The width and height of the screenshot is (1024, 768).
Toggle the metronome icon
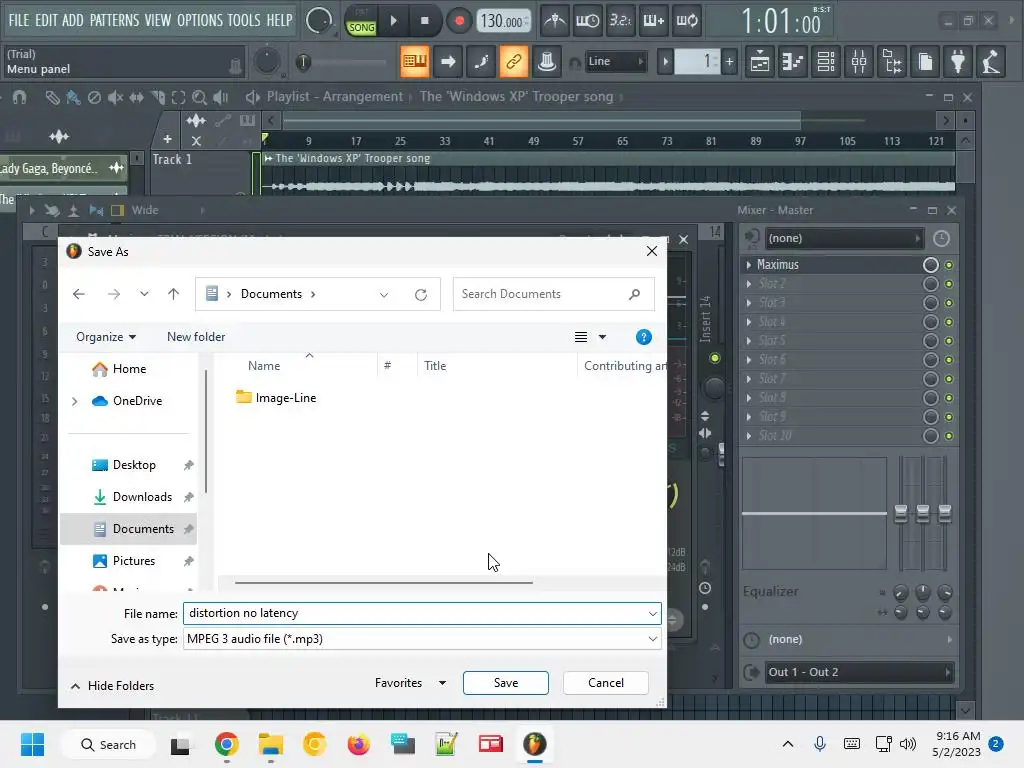[x=555, y=21]
